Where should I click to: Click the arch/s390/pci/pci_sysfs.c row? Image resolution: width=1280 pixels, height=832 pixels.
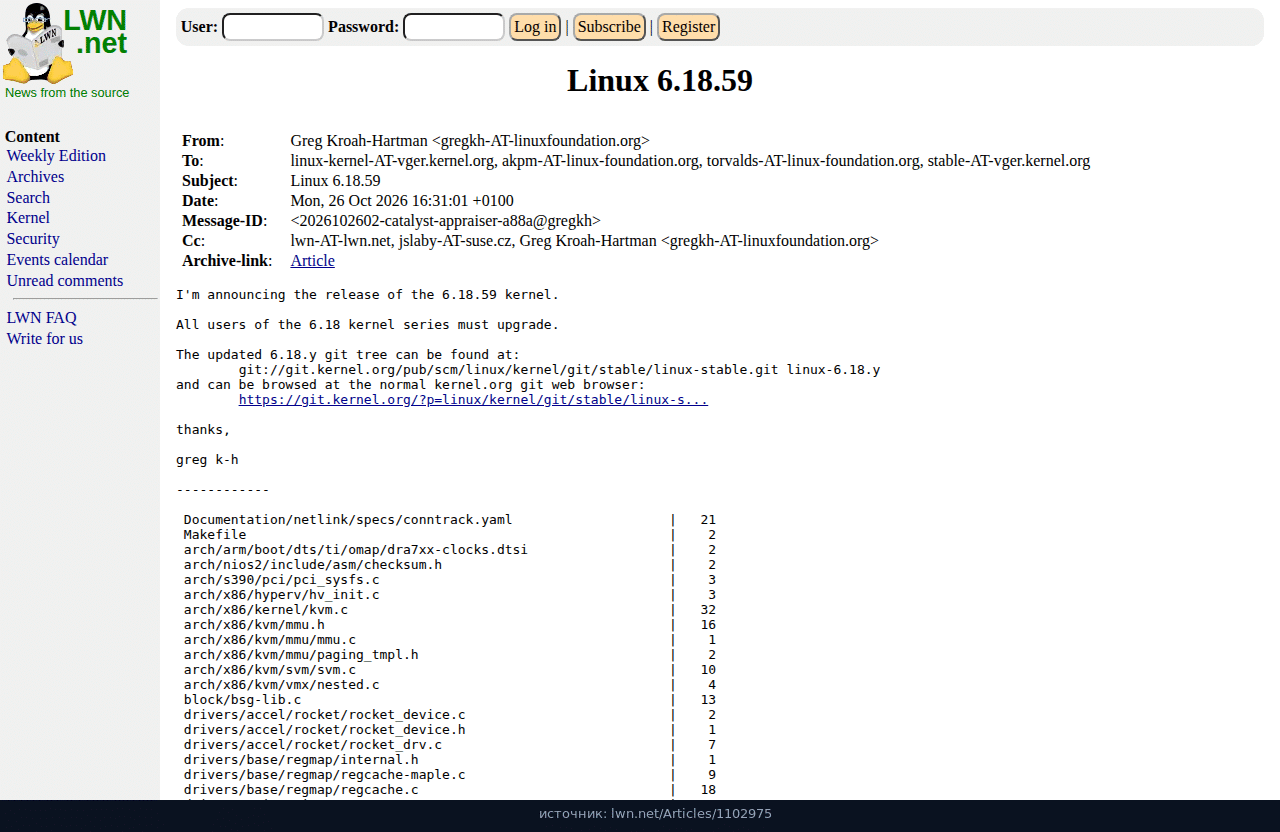pyautogui.click(x=450, y=580)
